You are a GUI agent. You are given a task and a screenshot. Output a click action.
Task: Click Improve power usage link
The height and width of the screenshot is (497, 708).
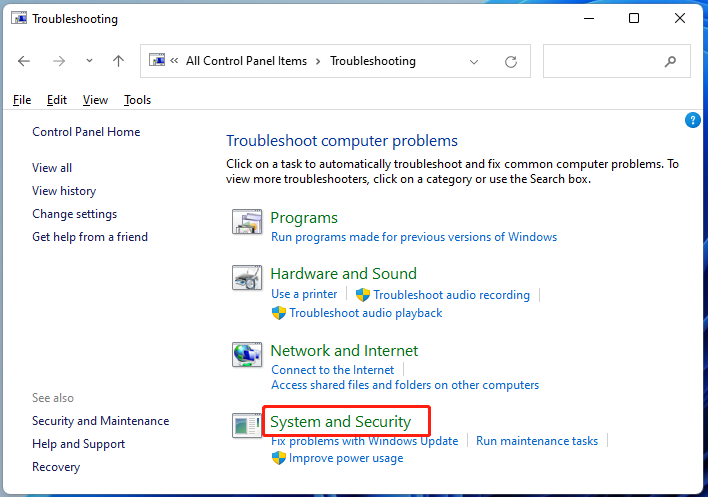(x=346, y=458)
